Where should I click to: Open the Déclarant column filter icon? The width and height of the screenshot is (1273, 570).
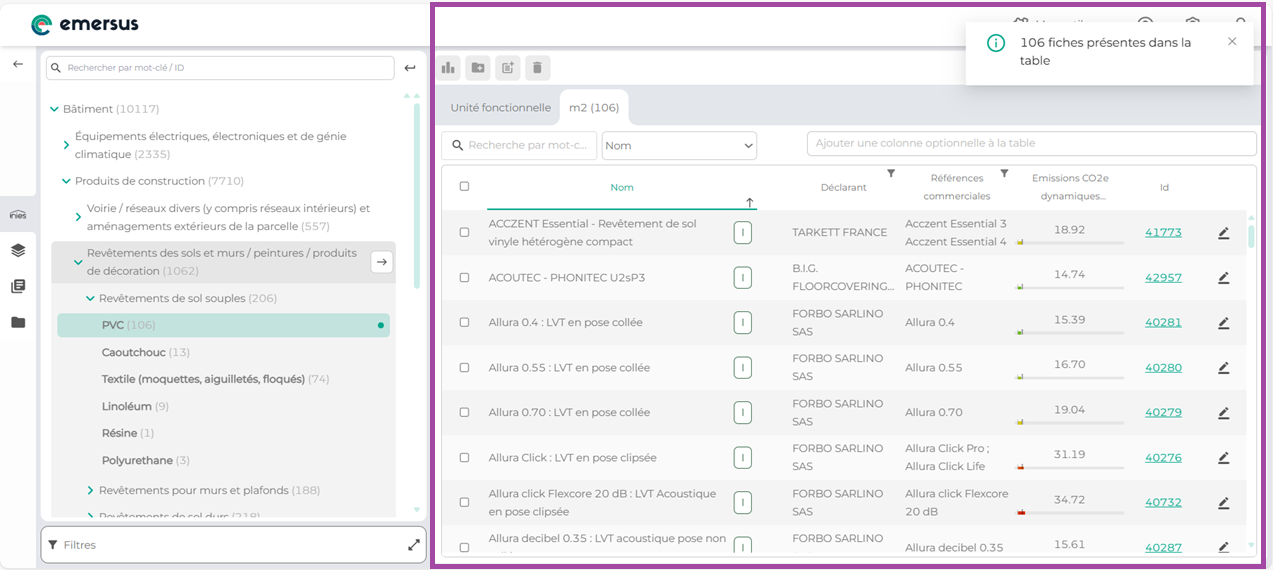pyautogui.click(x=891, y=173)
